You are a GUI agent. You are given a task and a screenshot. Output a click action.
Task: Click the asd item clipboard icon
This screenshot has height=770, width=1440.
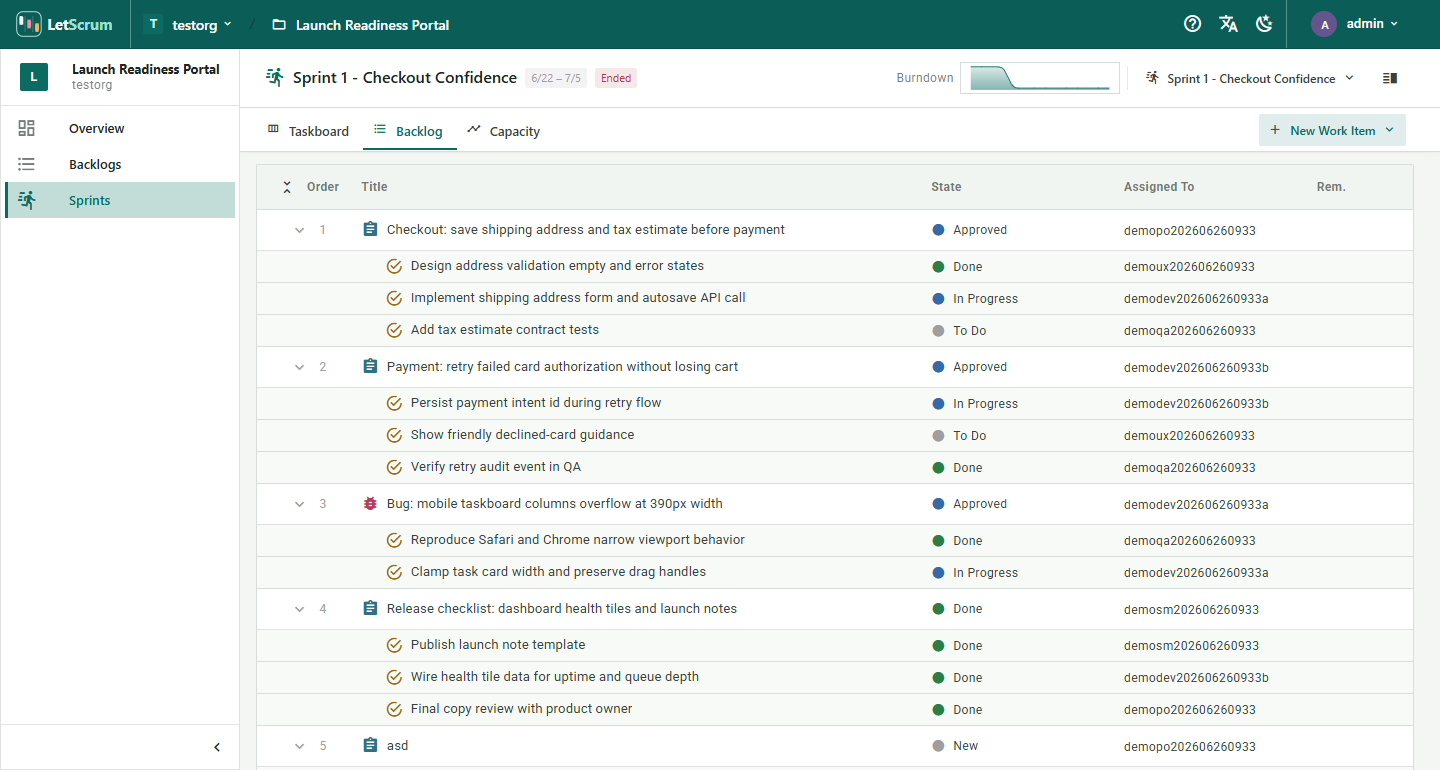(x=370, y=746)
